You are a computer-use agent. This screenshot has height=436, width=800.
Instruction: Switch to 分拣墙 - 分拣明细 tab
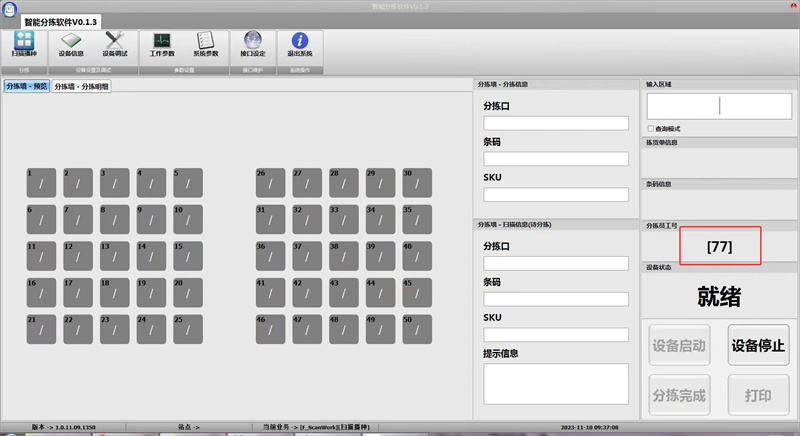(x=82, y=87)
